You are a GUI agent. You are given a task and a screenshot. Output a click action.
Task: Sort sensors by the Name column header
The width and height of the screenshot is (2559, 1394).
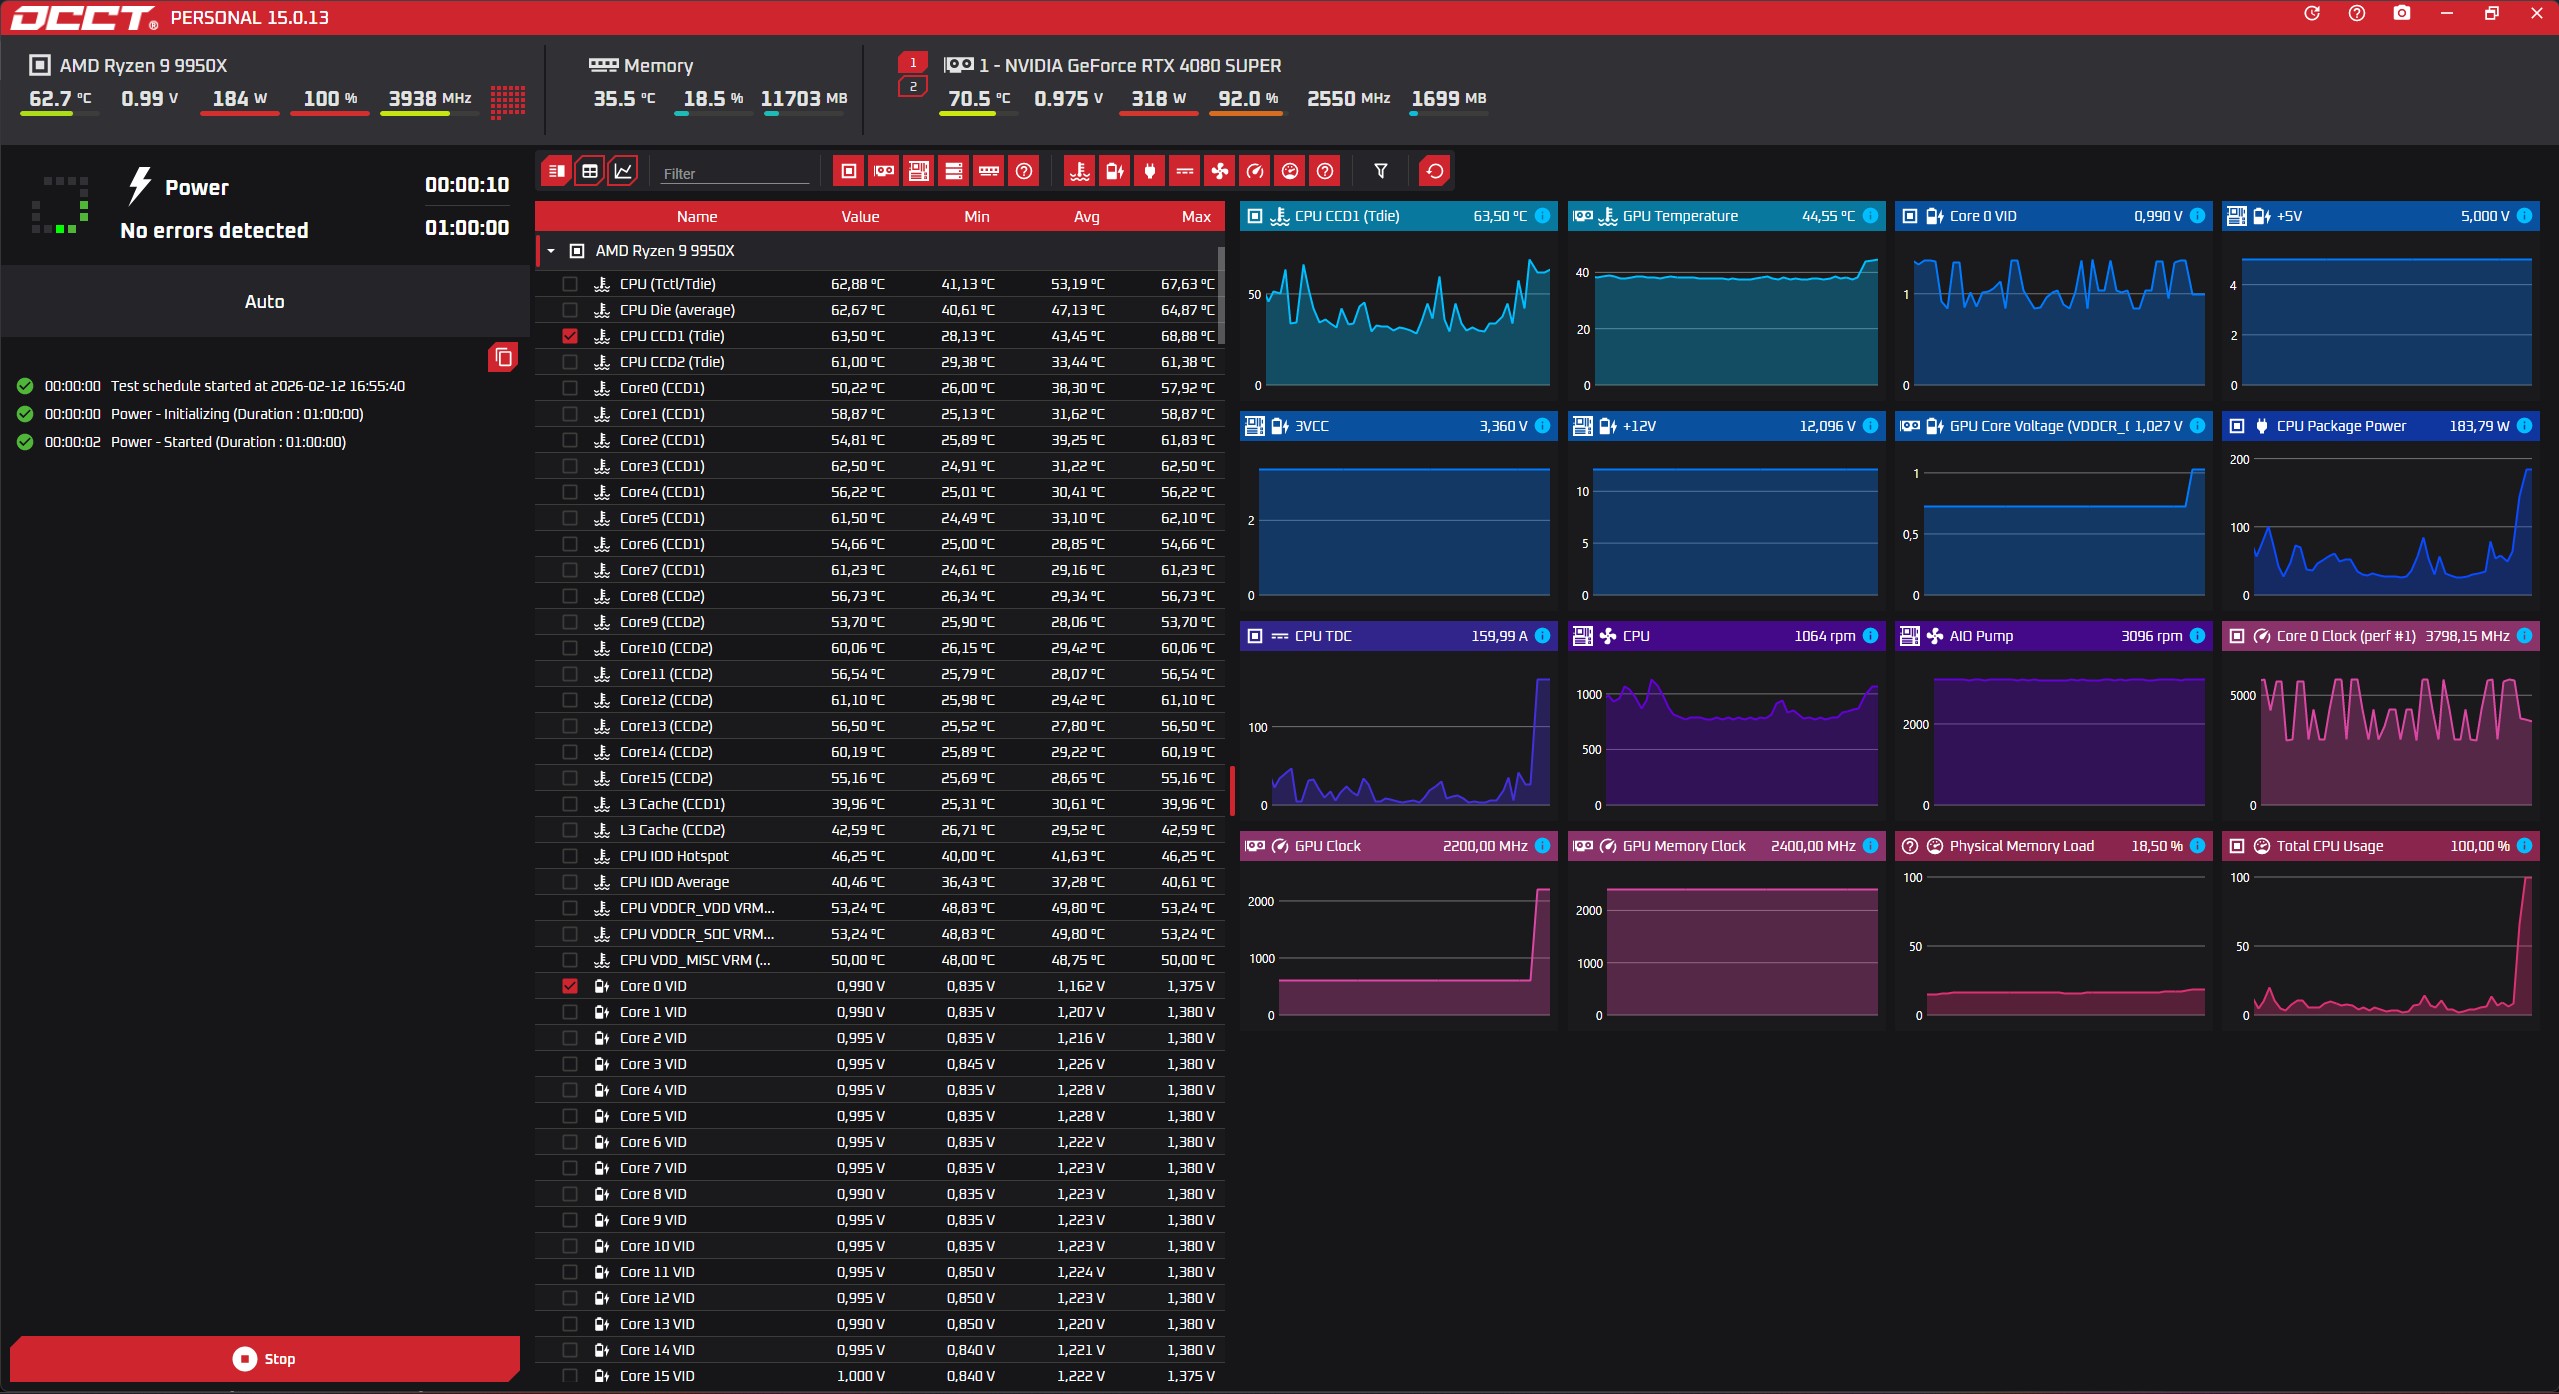coord(696,216)
